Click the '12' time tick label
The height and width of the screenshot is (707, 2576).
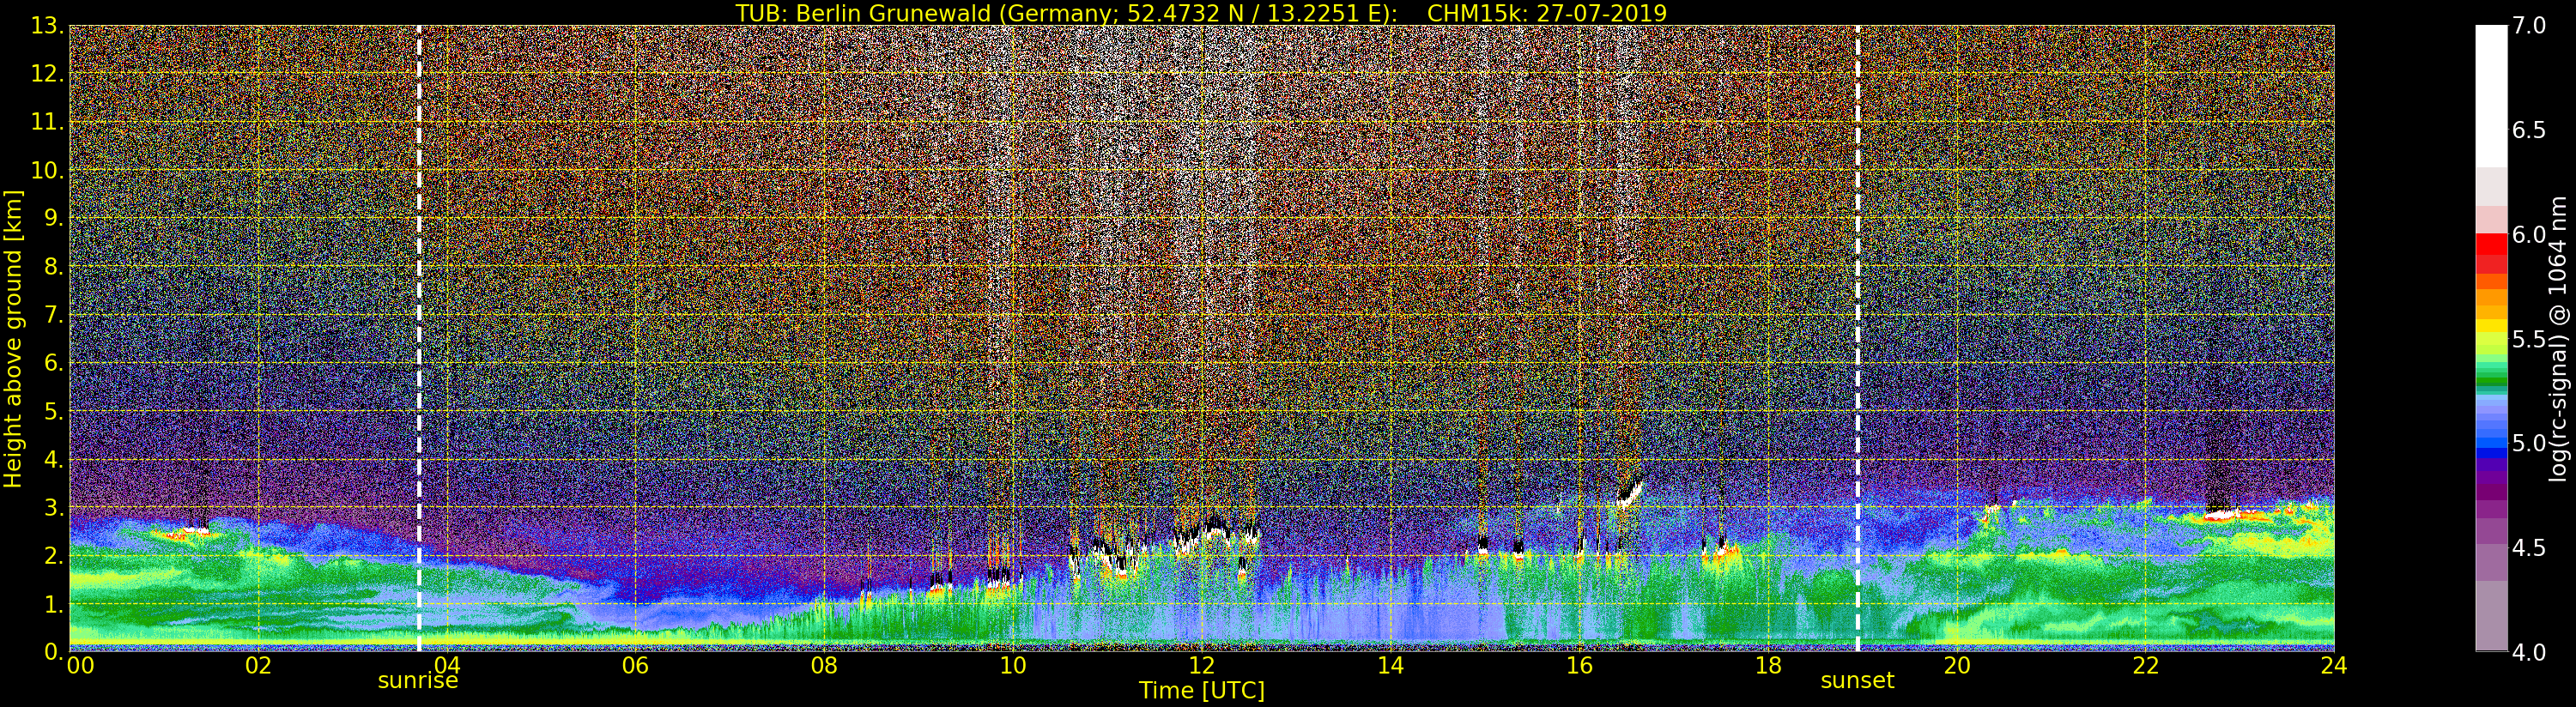[x=1202, y=666]
